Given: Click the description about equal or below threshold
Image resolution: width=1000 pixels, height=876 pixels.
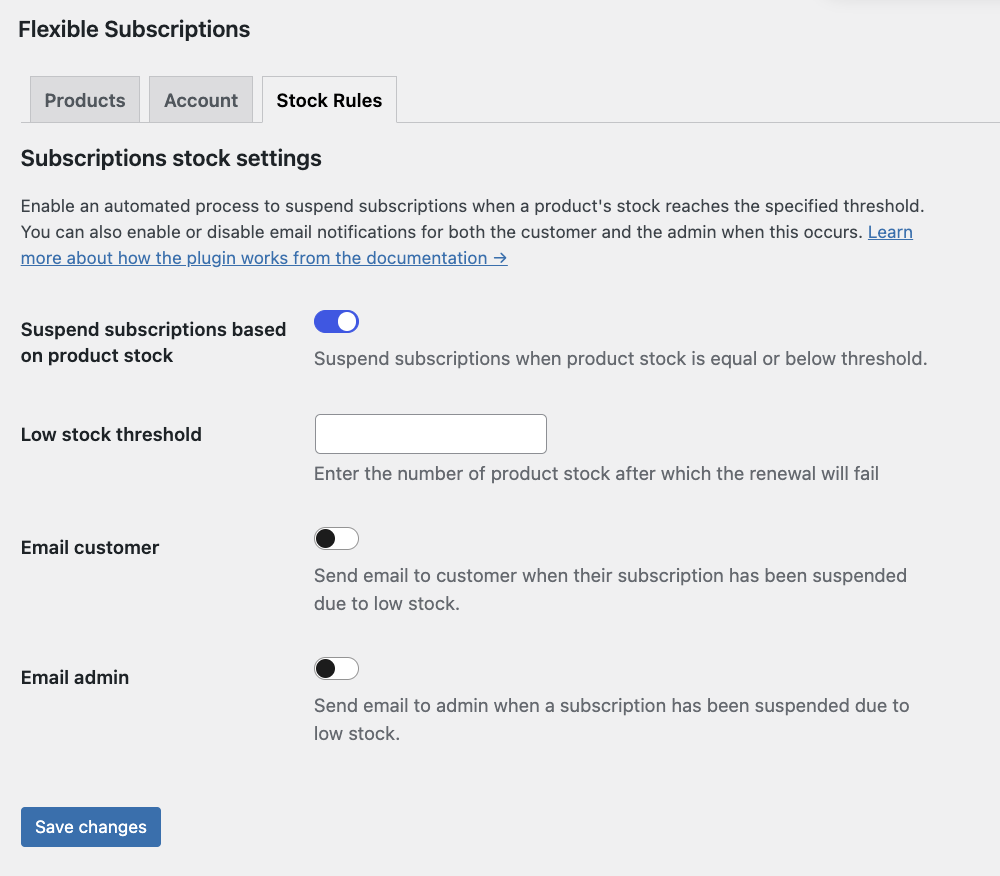Looking at the screenshot, I should coord(620,358).
